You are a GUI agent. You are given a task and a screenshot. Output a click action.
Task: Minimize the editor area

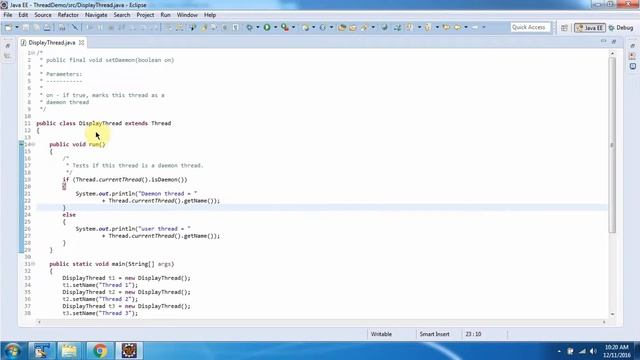604,42
